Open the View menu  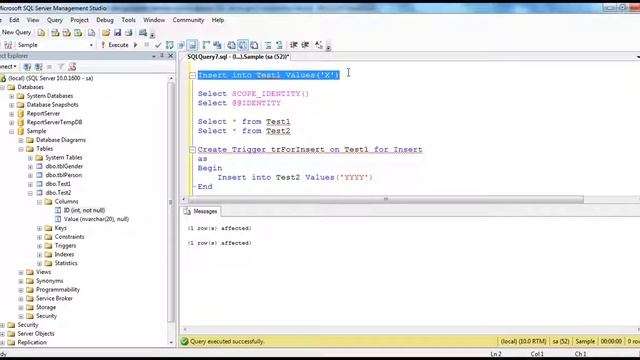33,20
